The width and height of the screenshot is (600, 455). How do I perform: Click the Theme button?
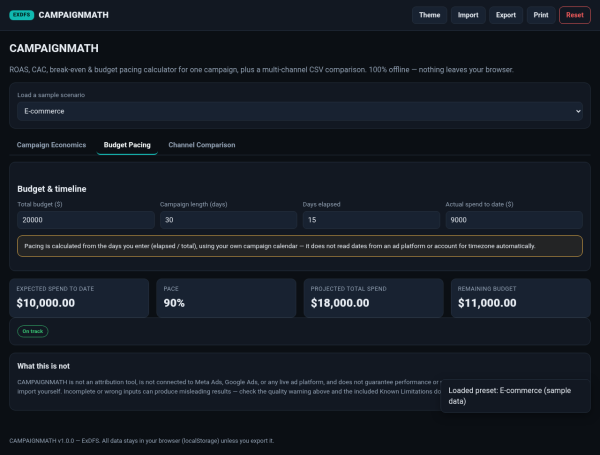point(429,15)
